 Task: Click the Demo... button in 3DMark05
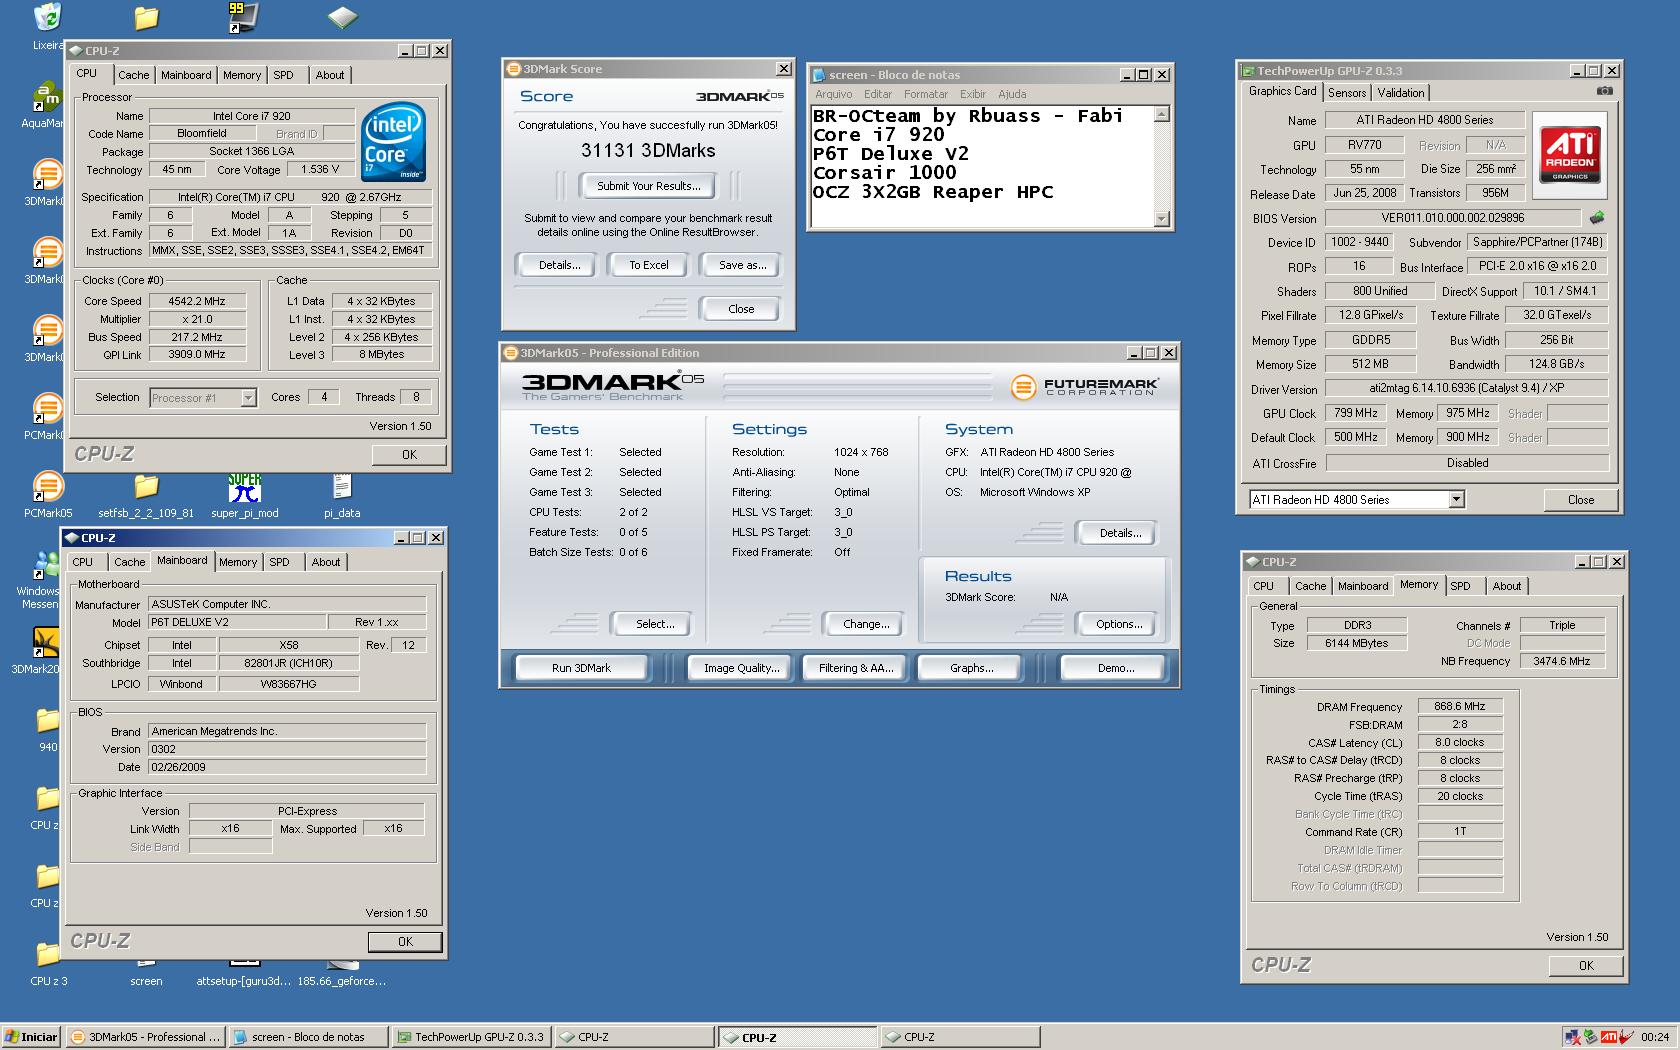(1115, 668)
